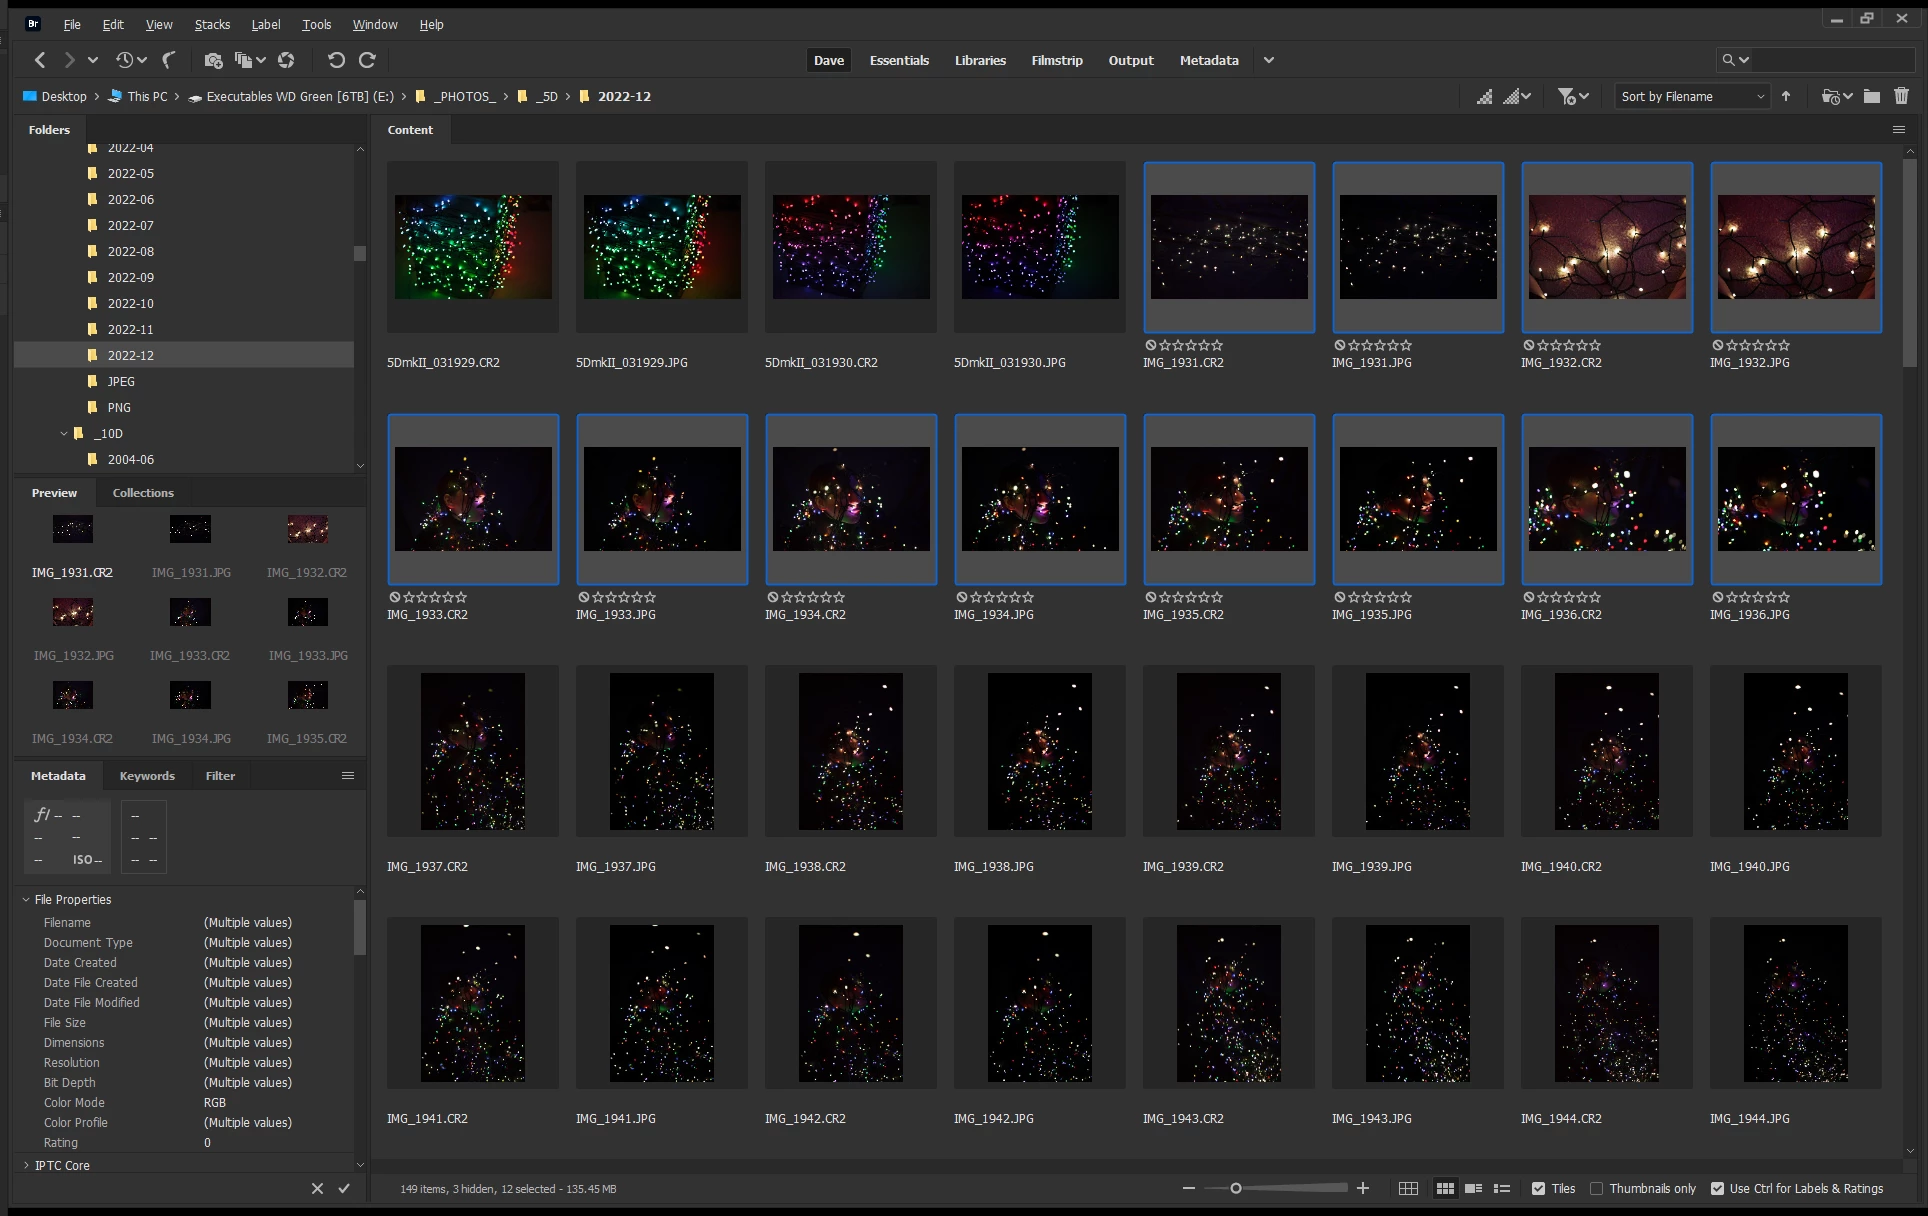Click the Get Photos from Camera icon

[213, 60]
